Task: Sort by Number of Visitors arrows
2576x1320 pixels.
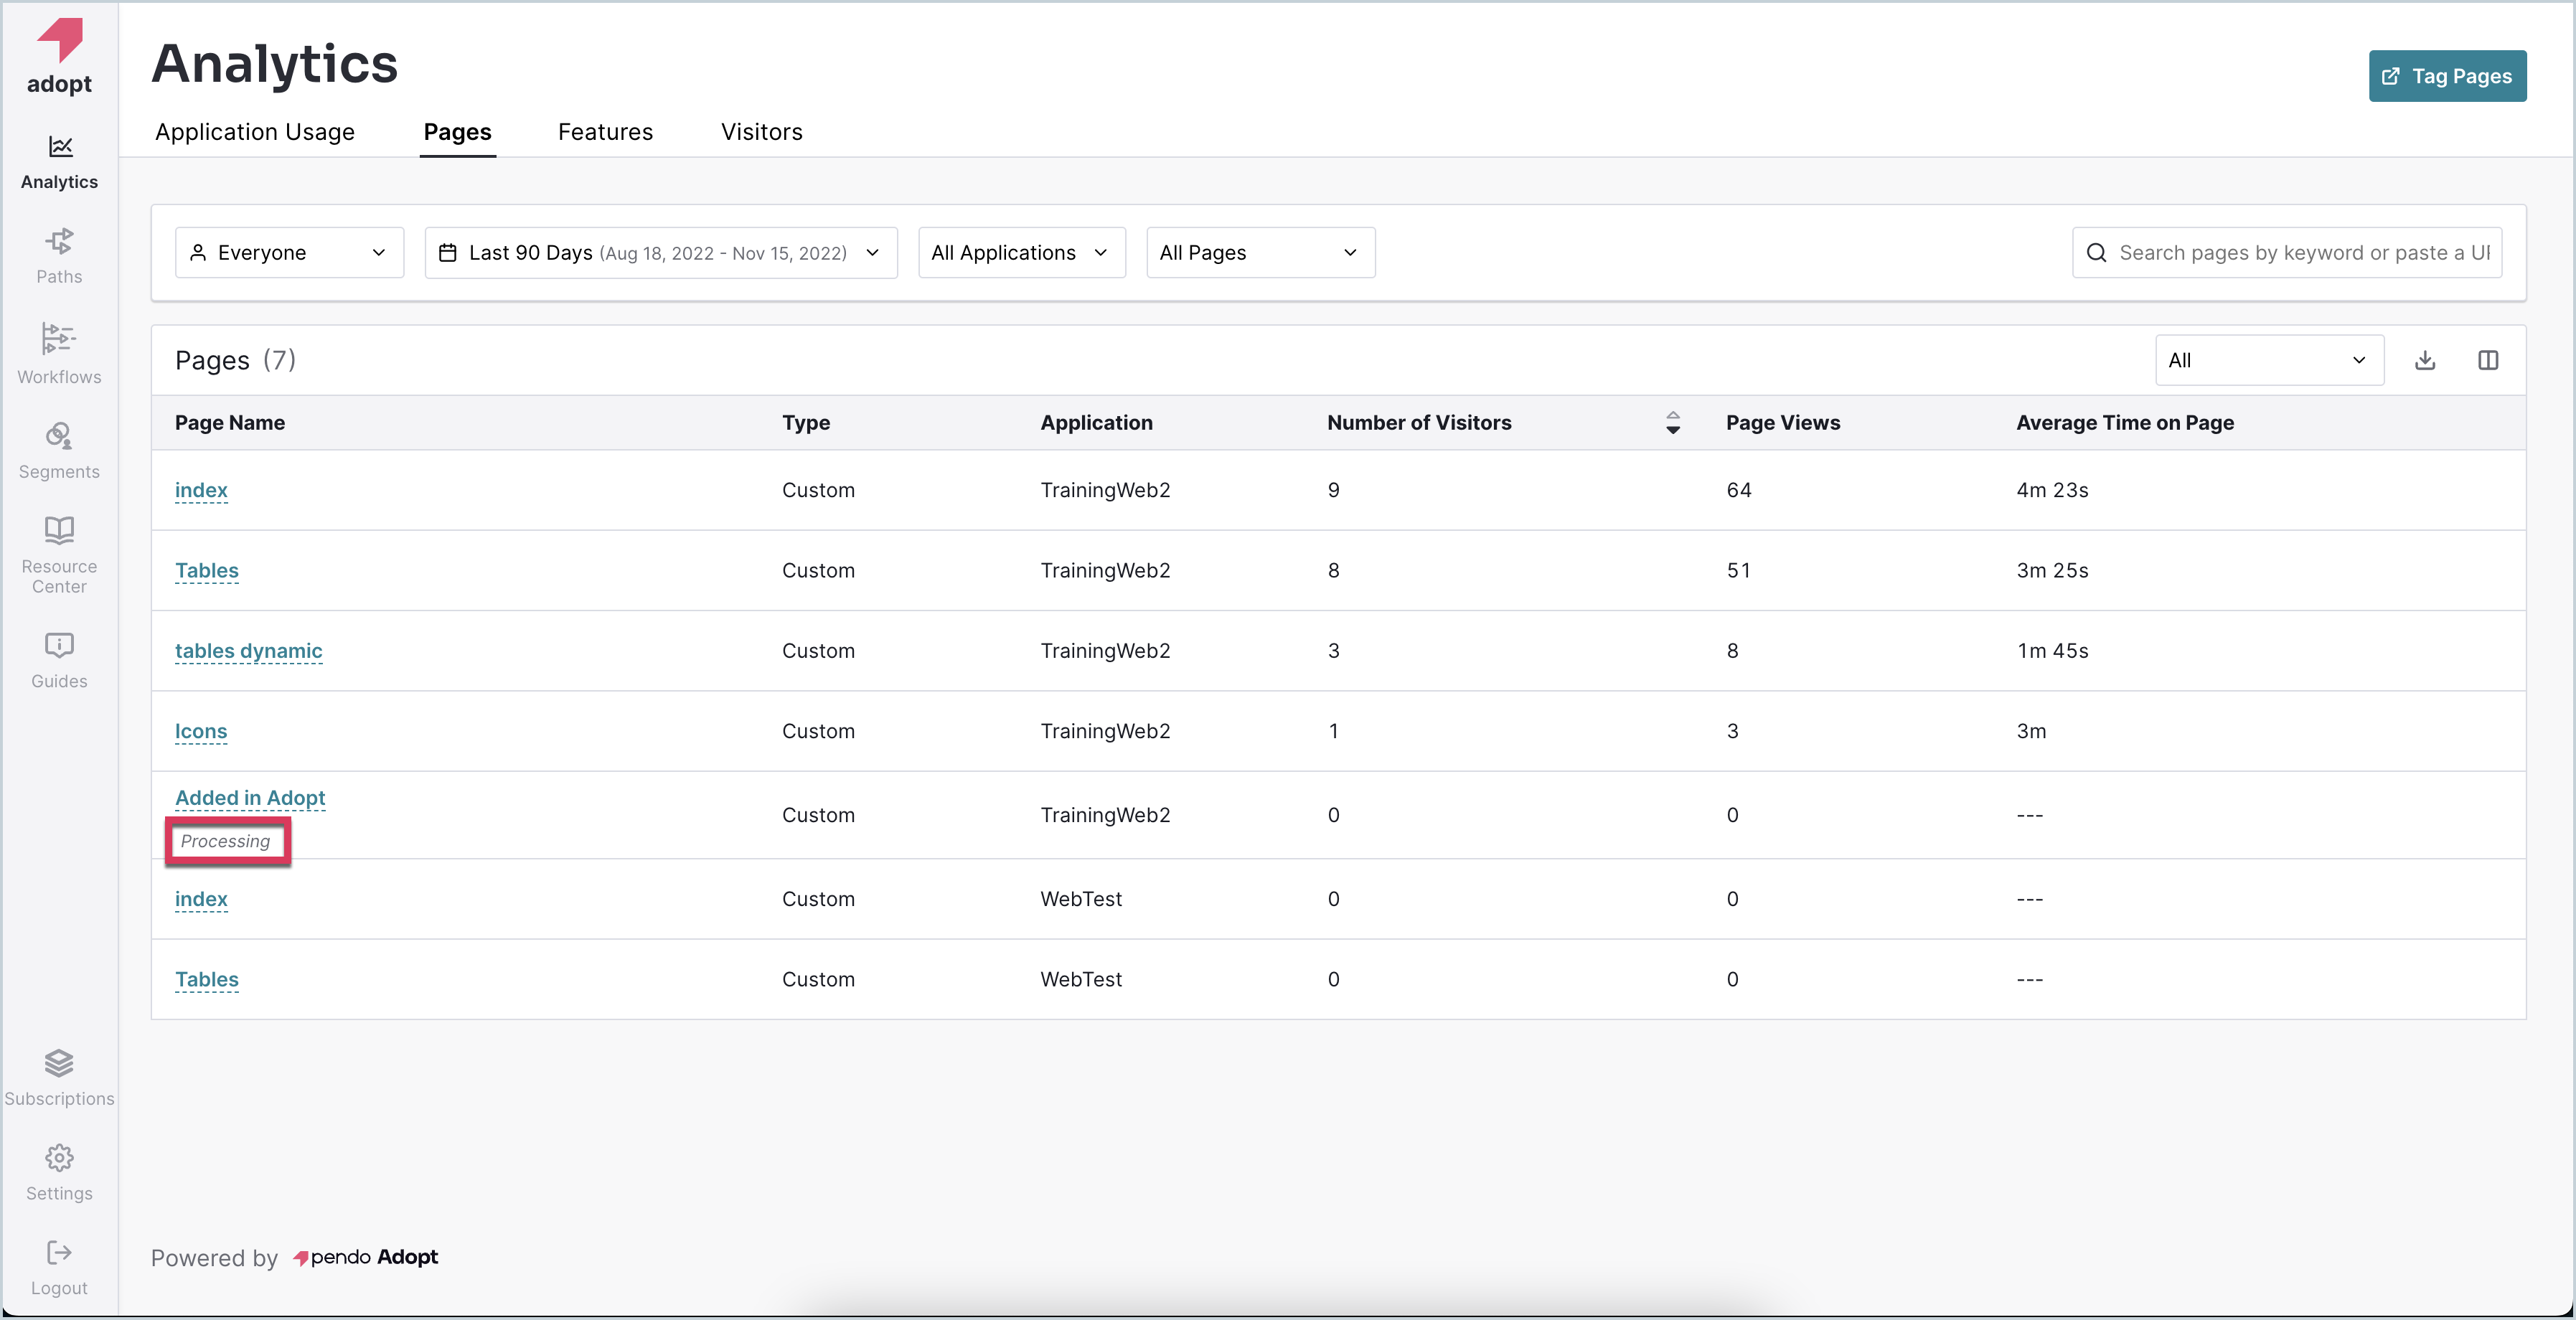Action: (x=1673, y=423)
